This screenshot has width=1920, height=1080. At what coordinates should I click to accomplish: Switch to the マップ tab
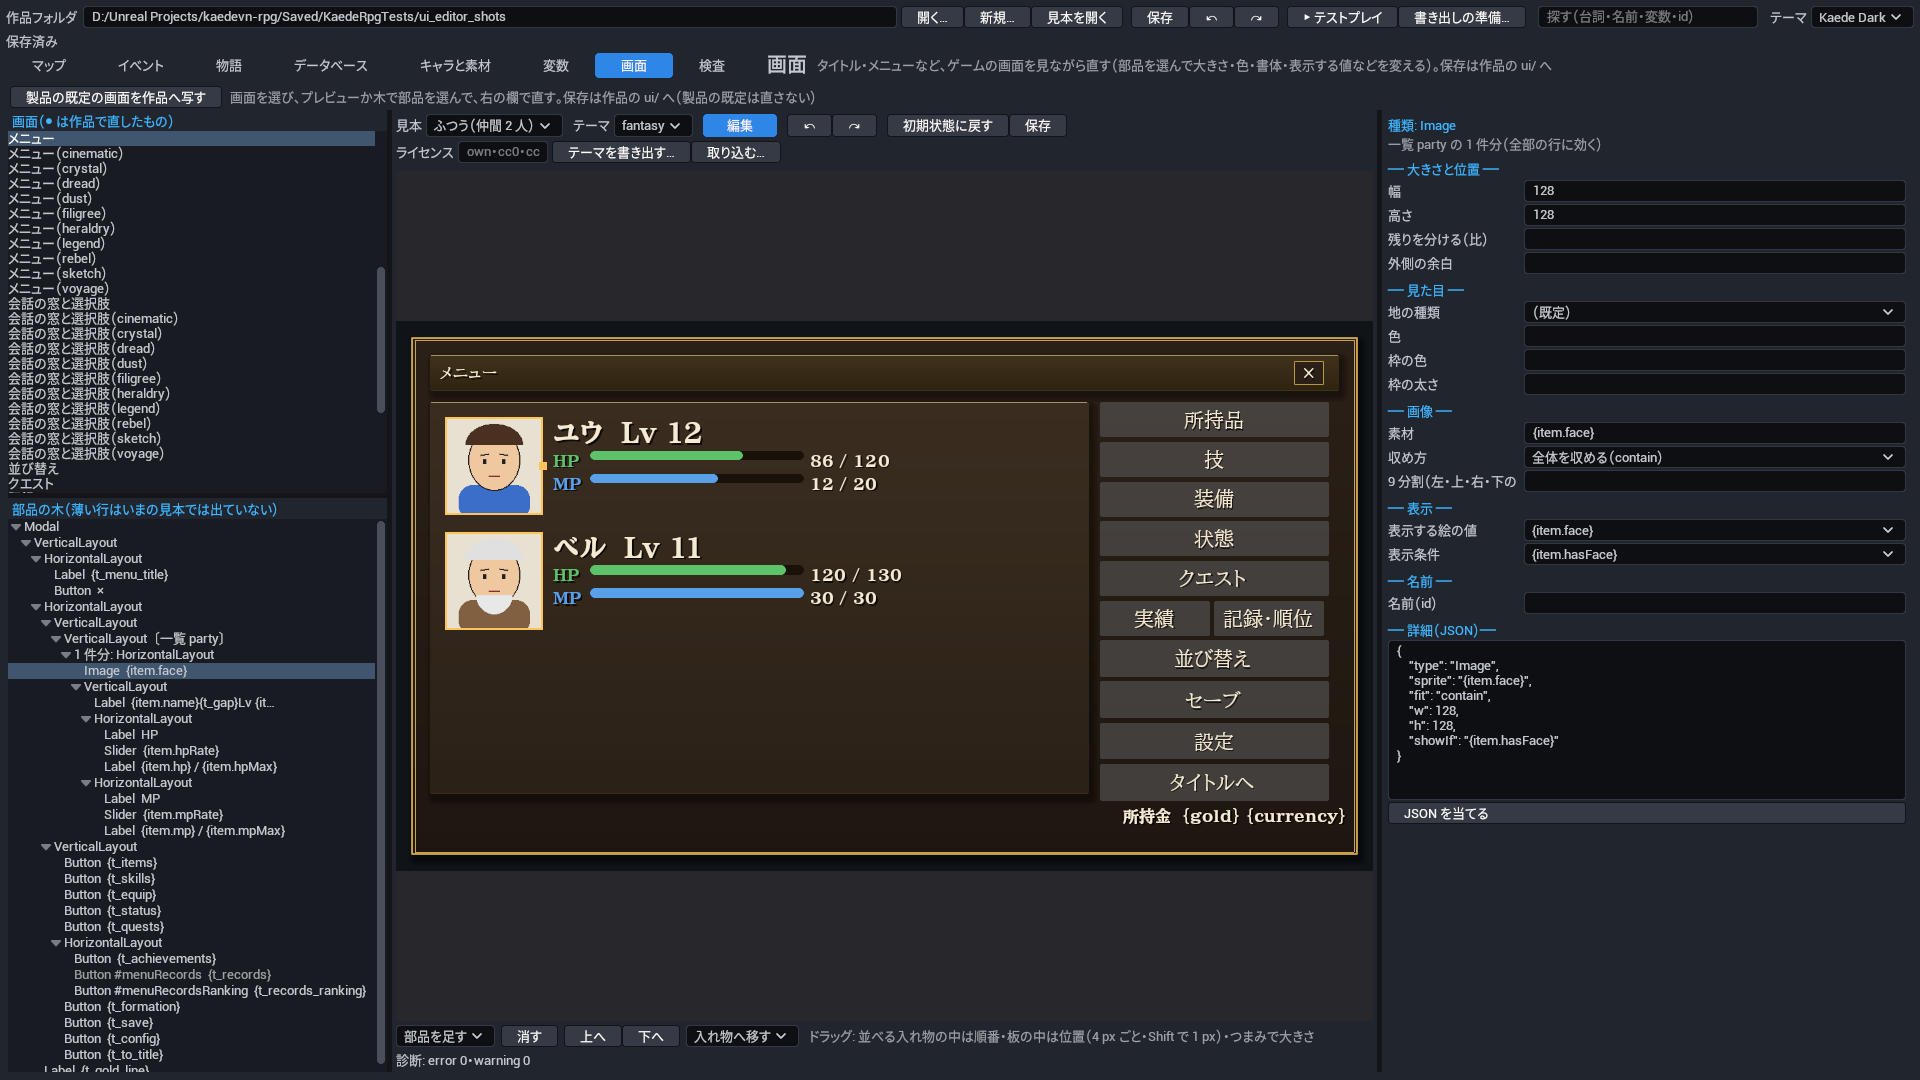[48, 66]
